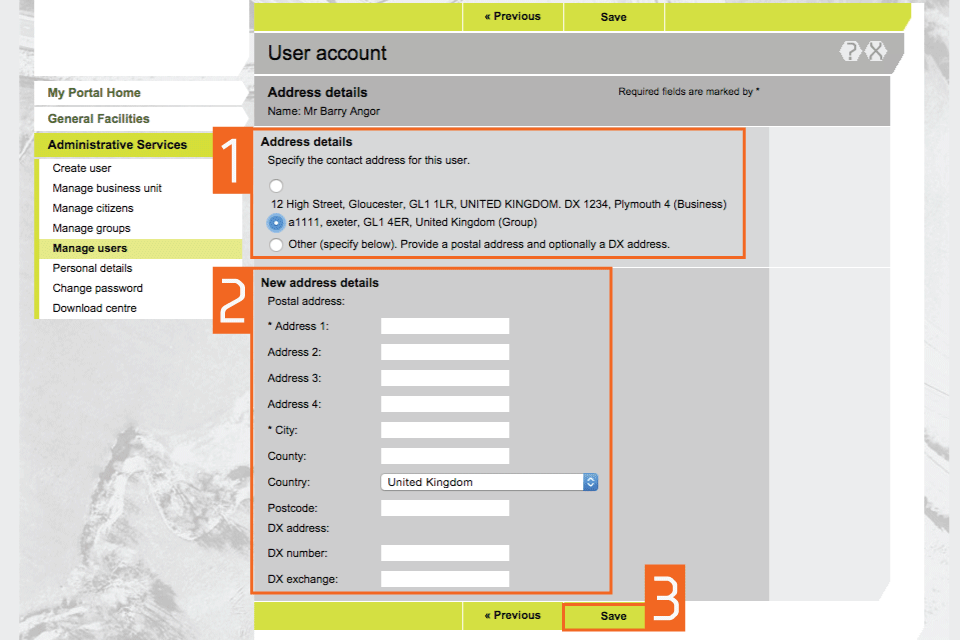
Task: Expand General Facilities menu
Action: pyautogui.click(x=98, y=119)
